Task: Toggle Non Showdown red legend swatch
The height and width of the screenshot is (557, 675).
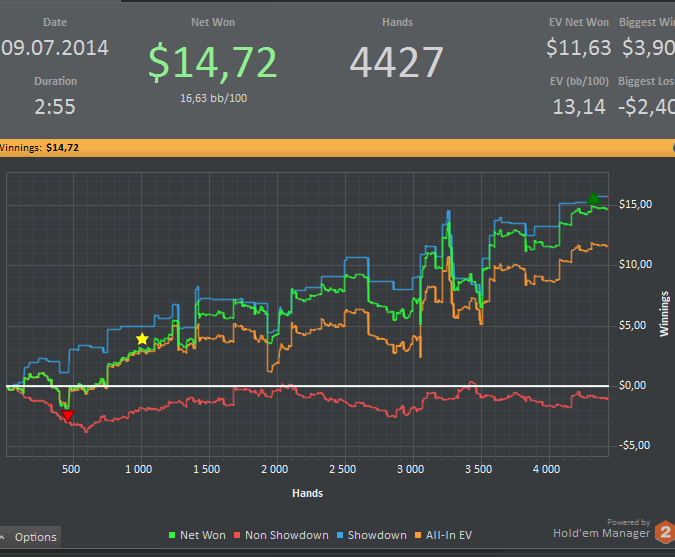Action: 237,535
